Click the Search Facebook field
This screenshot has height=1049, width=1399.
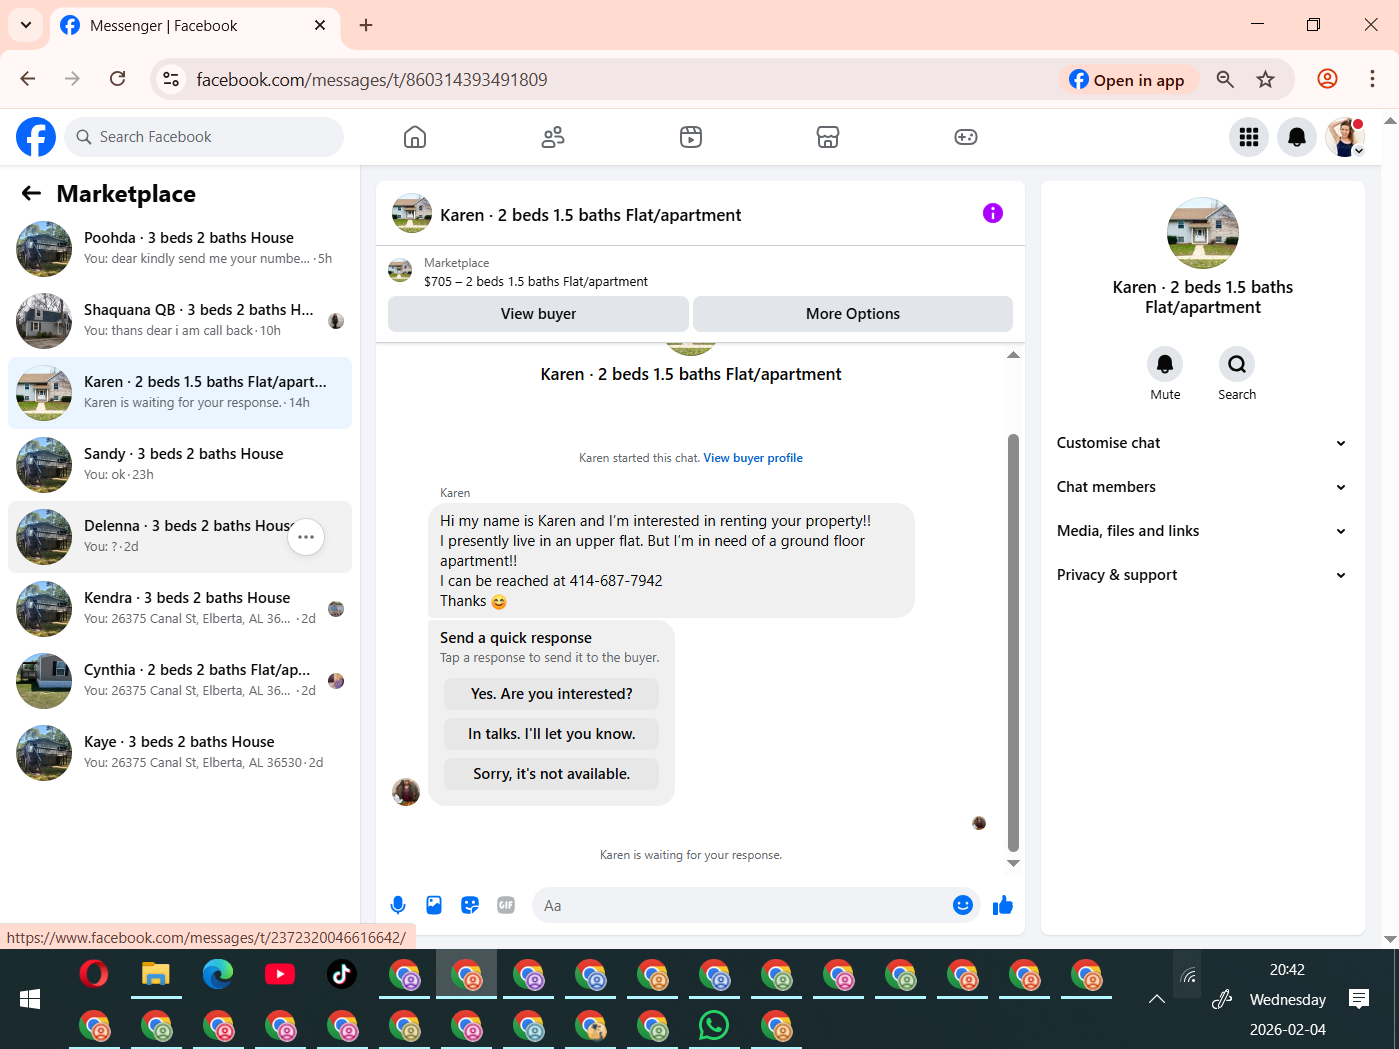[204, 137]
